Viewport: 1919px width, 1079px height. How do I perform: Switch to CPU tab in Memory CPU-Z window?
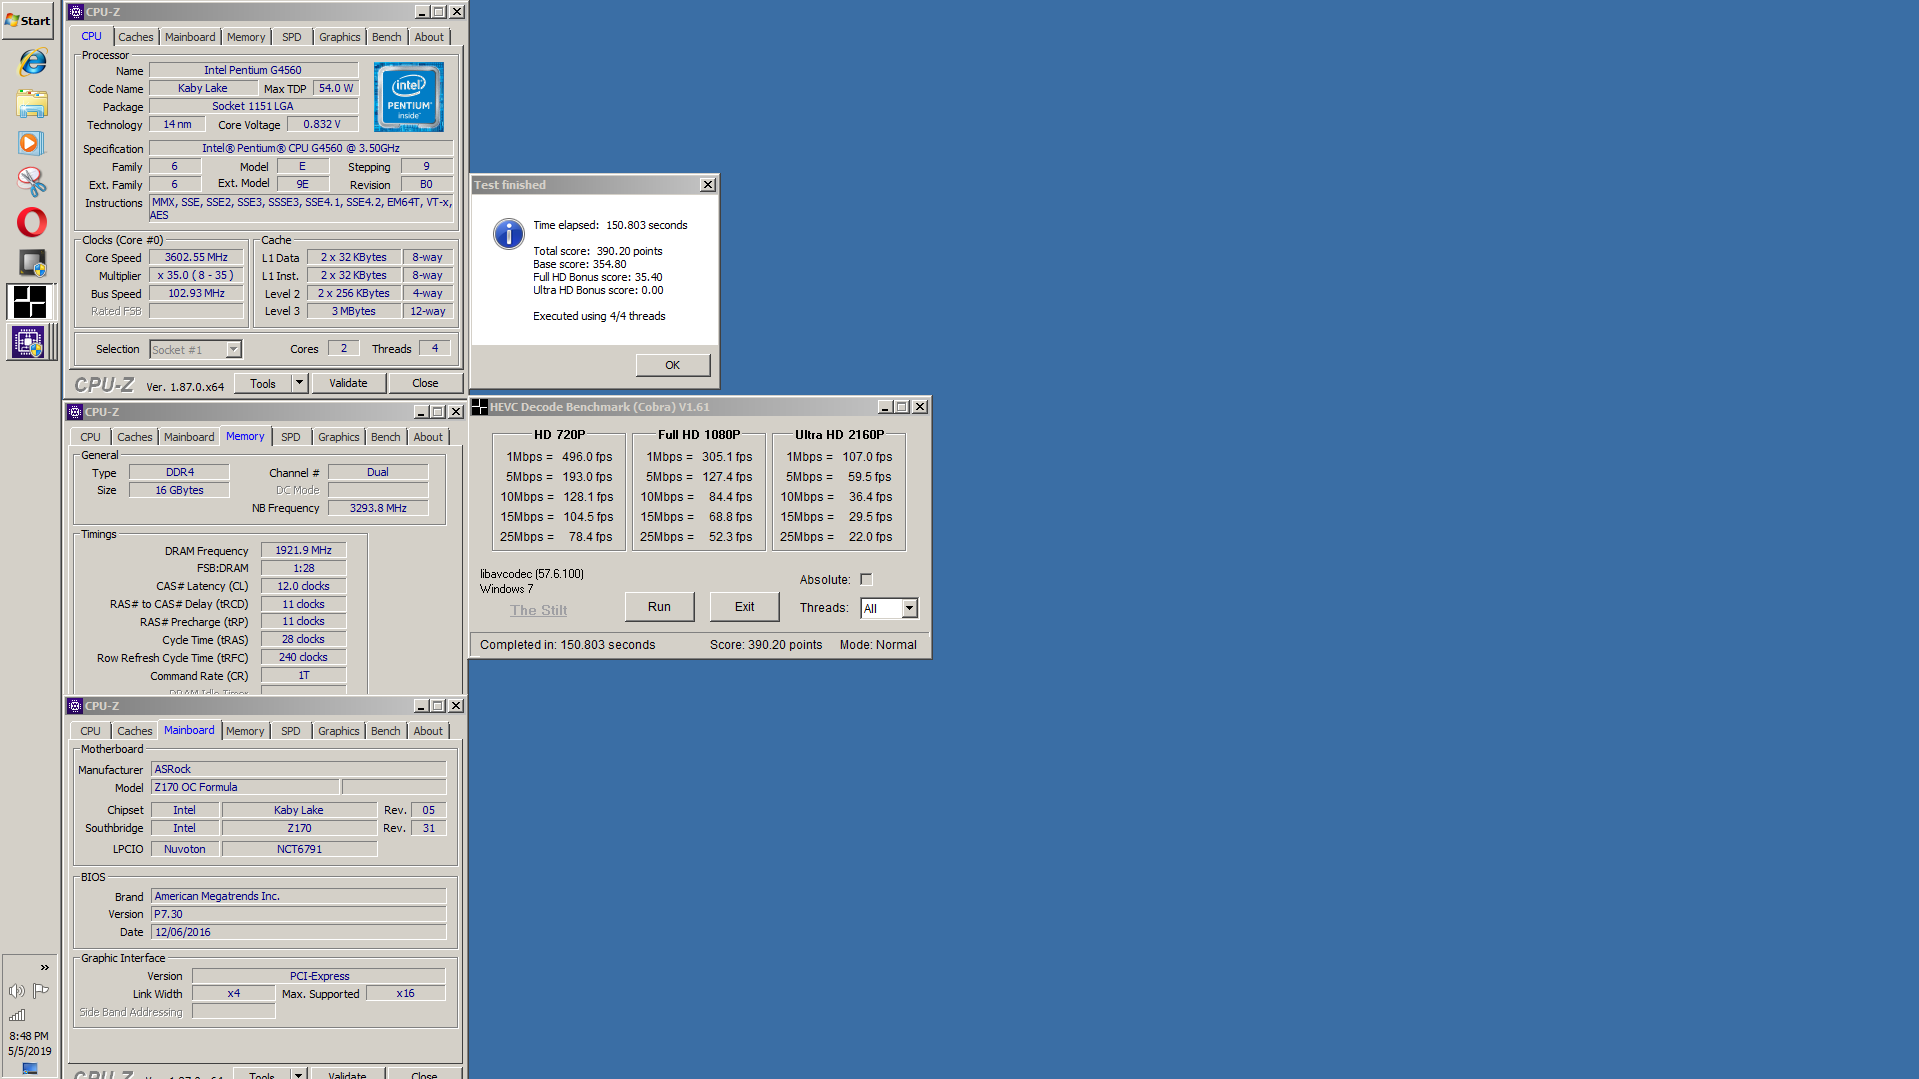coord(90,437)
